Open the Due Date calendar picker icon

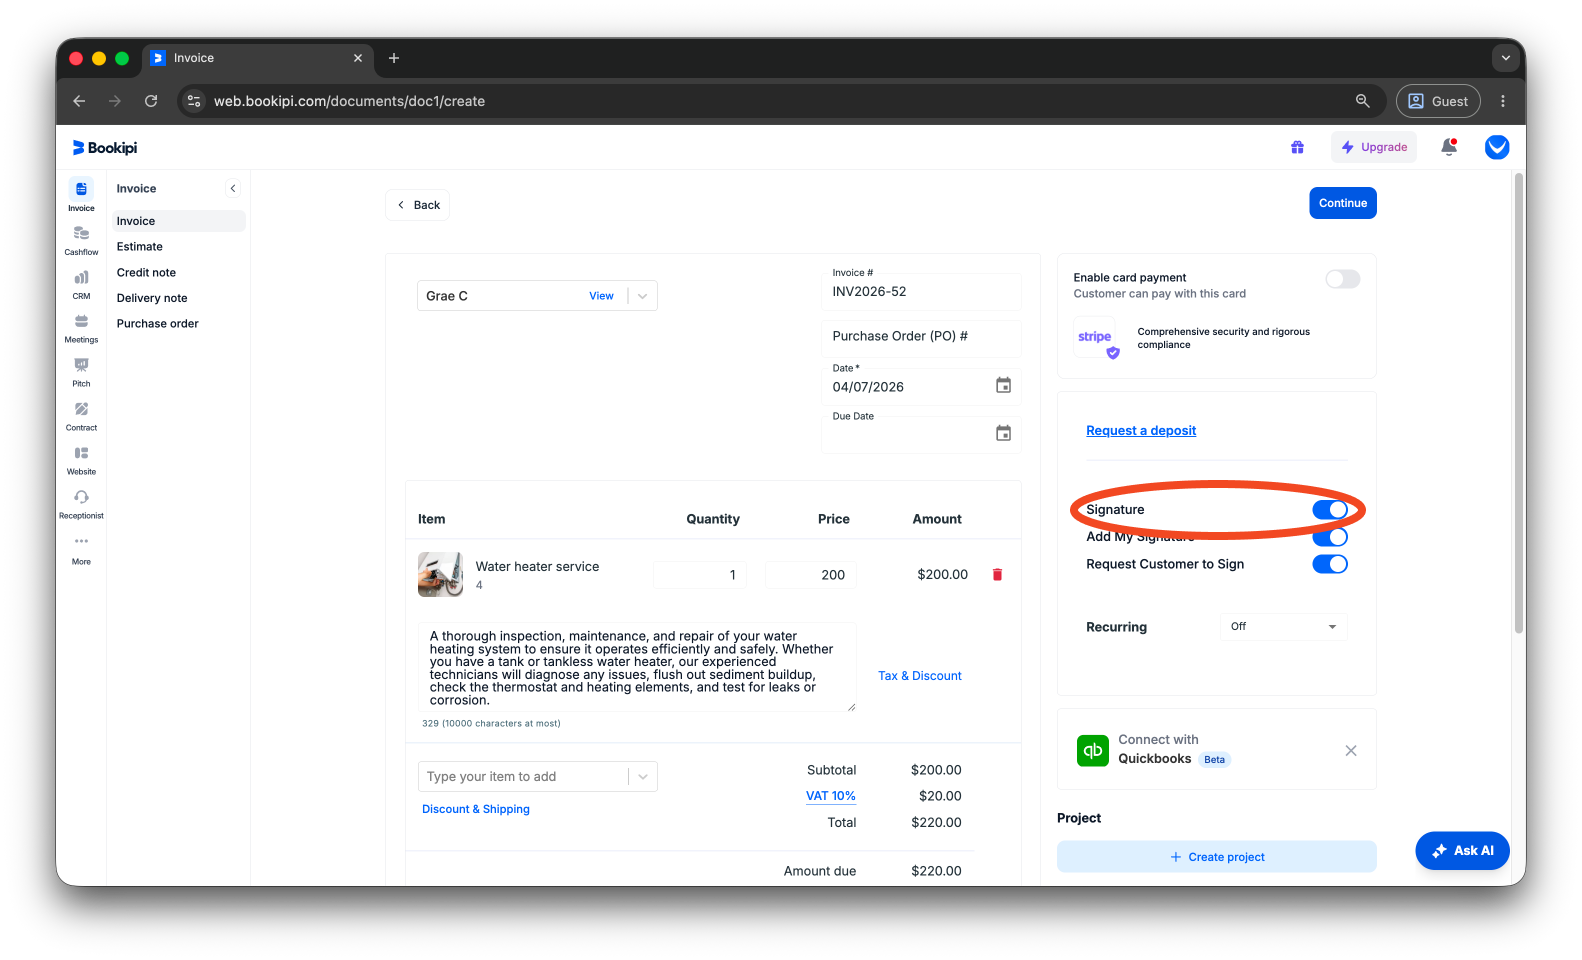point(1003,433)
